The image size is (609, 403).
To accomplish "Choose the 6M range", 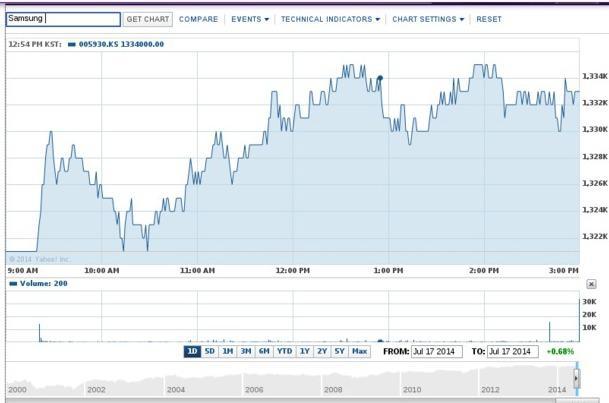I will 264,351.
